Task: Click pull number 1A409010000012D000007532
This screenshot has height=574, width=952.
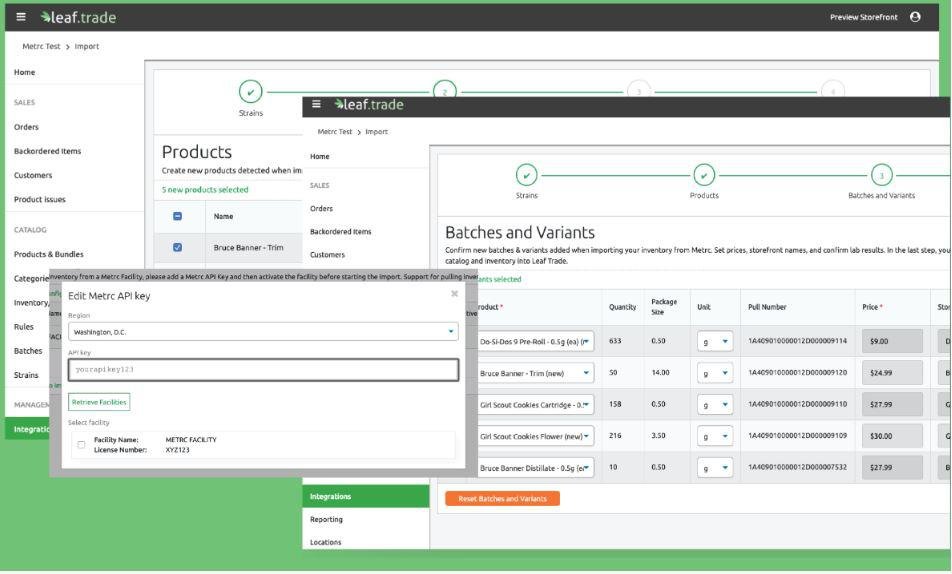Action: click(797, 467)
